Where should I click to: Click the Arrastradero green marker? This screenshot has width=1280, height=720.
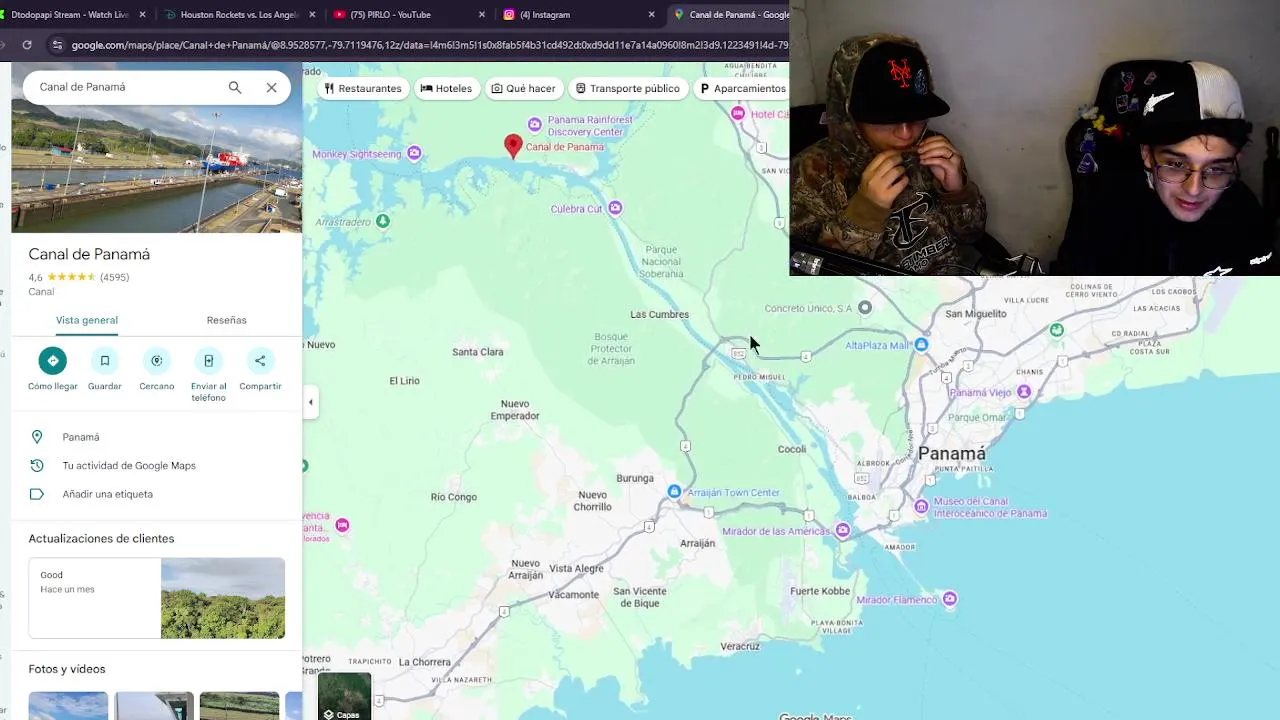point(382,221)
